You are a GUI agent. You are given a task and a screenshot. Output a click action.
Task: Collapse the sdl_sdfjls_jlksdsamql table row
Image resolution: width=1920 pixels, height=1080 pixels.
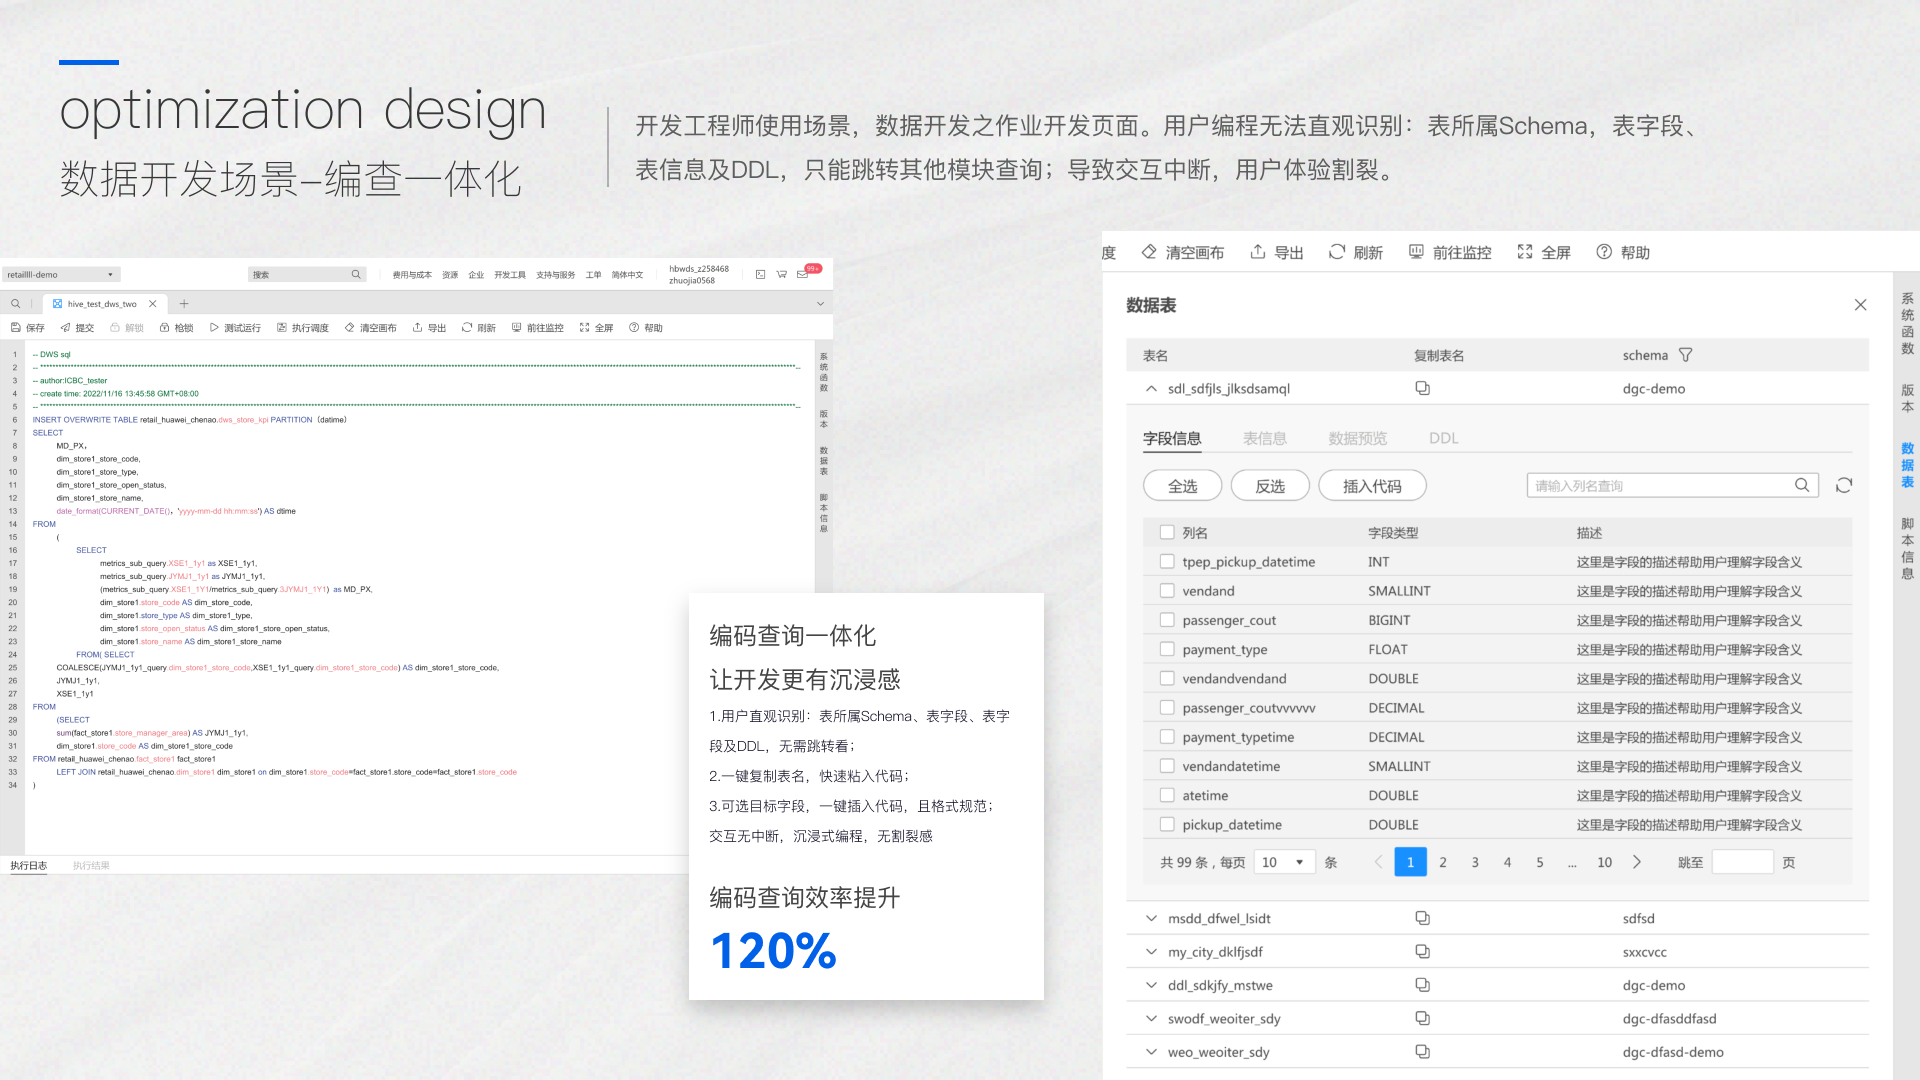1151,388
